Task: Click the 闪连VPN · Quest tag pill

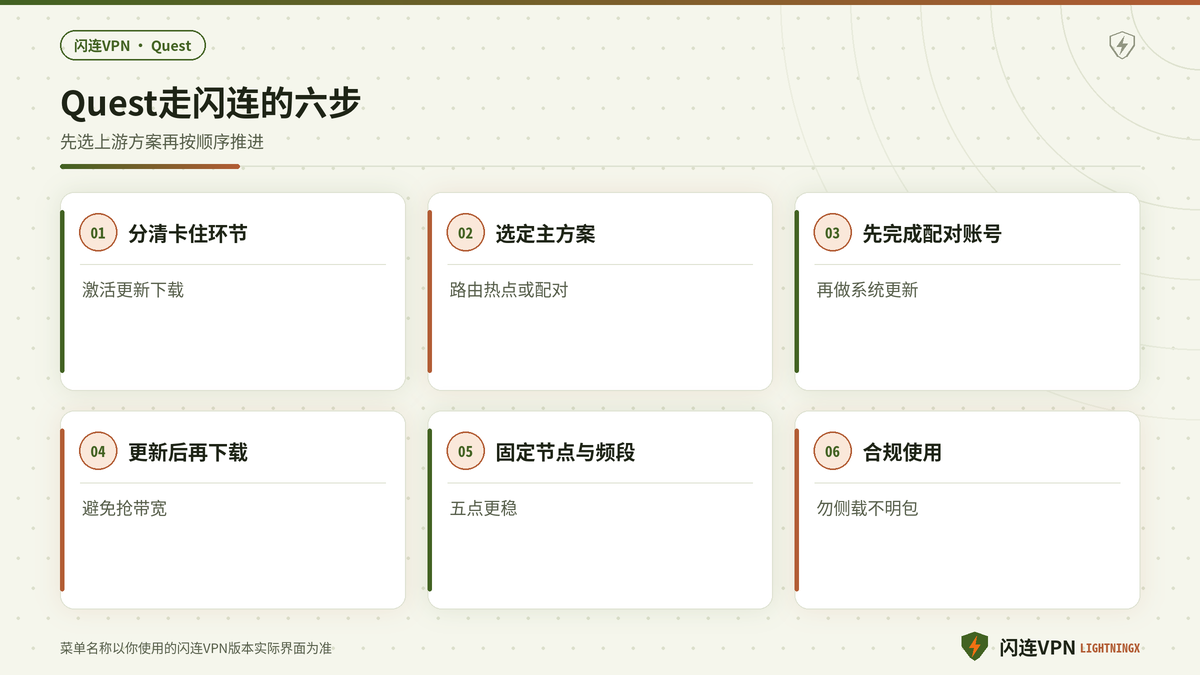Action: point(133,45)
